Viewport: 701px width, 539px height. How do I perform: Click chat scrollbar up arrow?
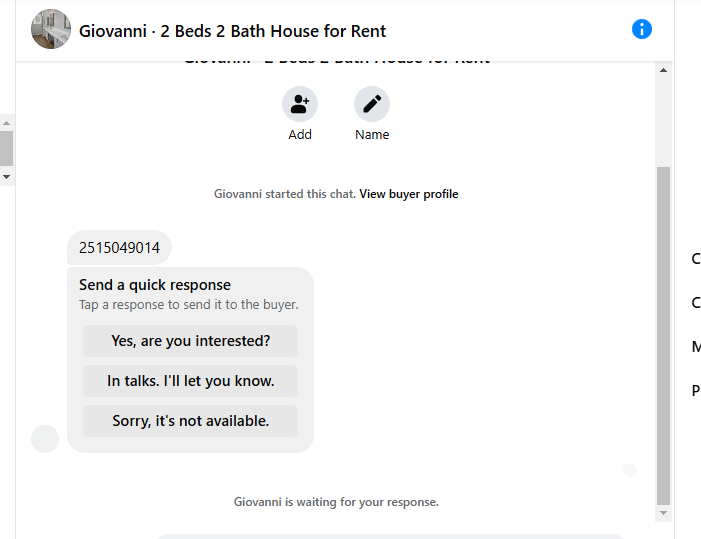[x=663, y=70]
